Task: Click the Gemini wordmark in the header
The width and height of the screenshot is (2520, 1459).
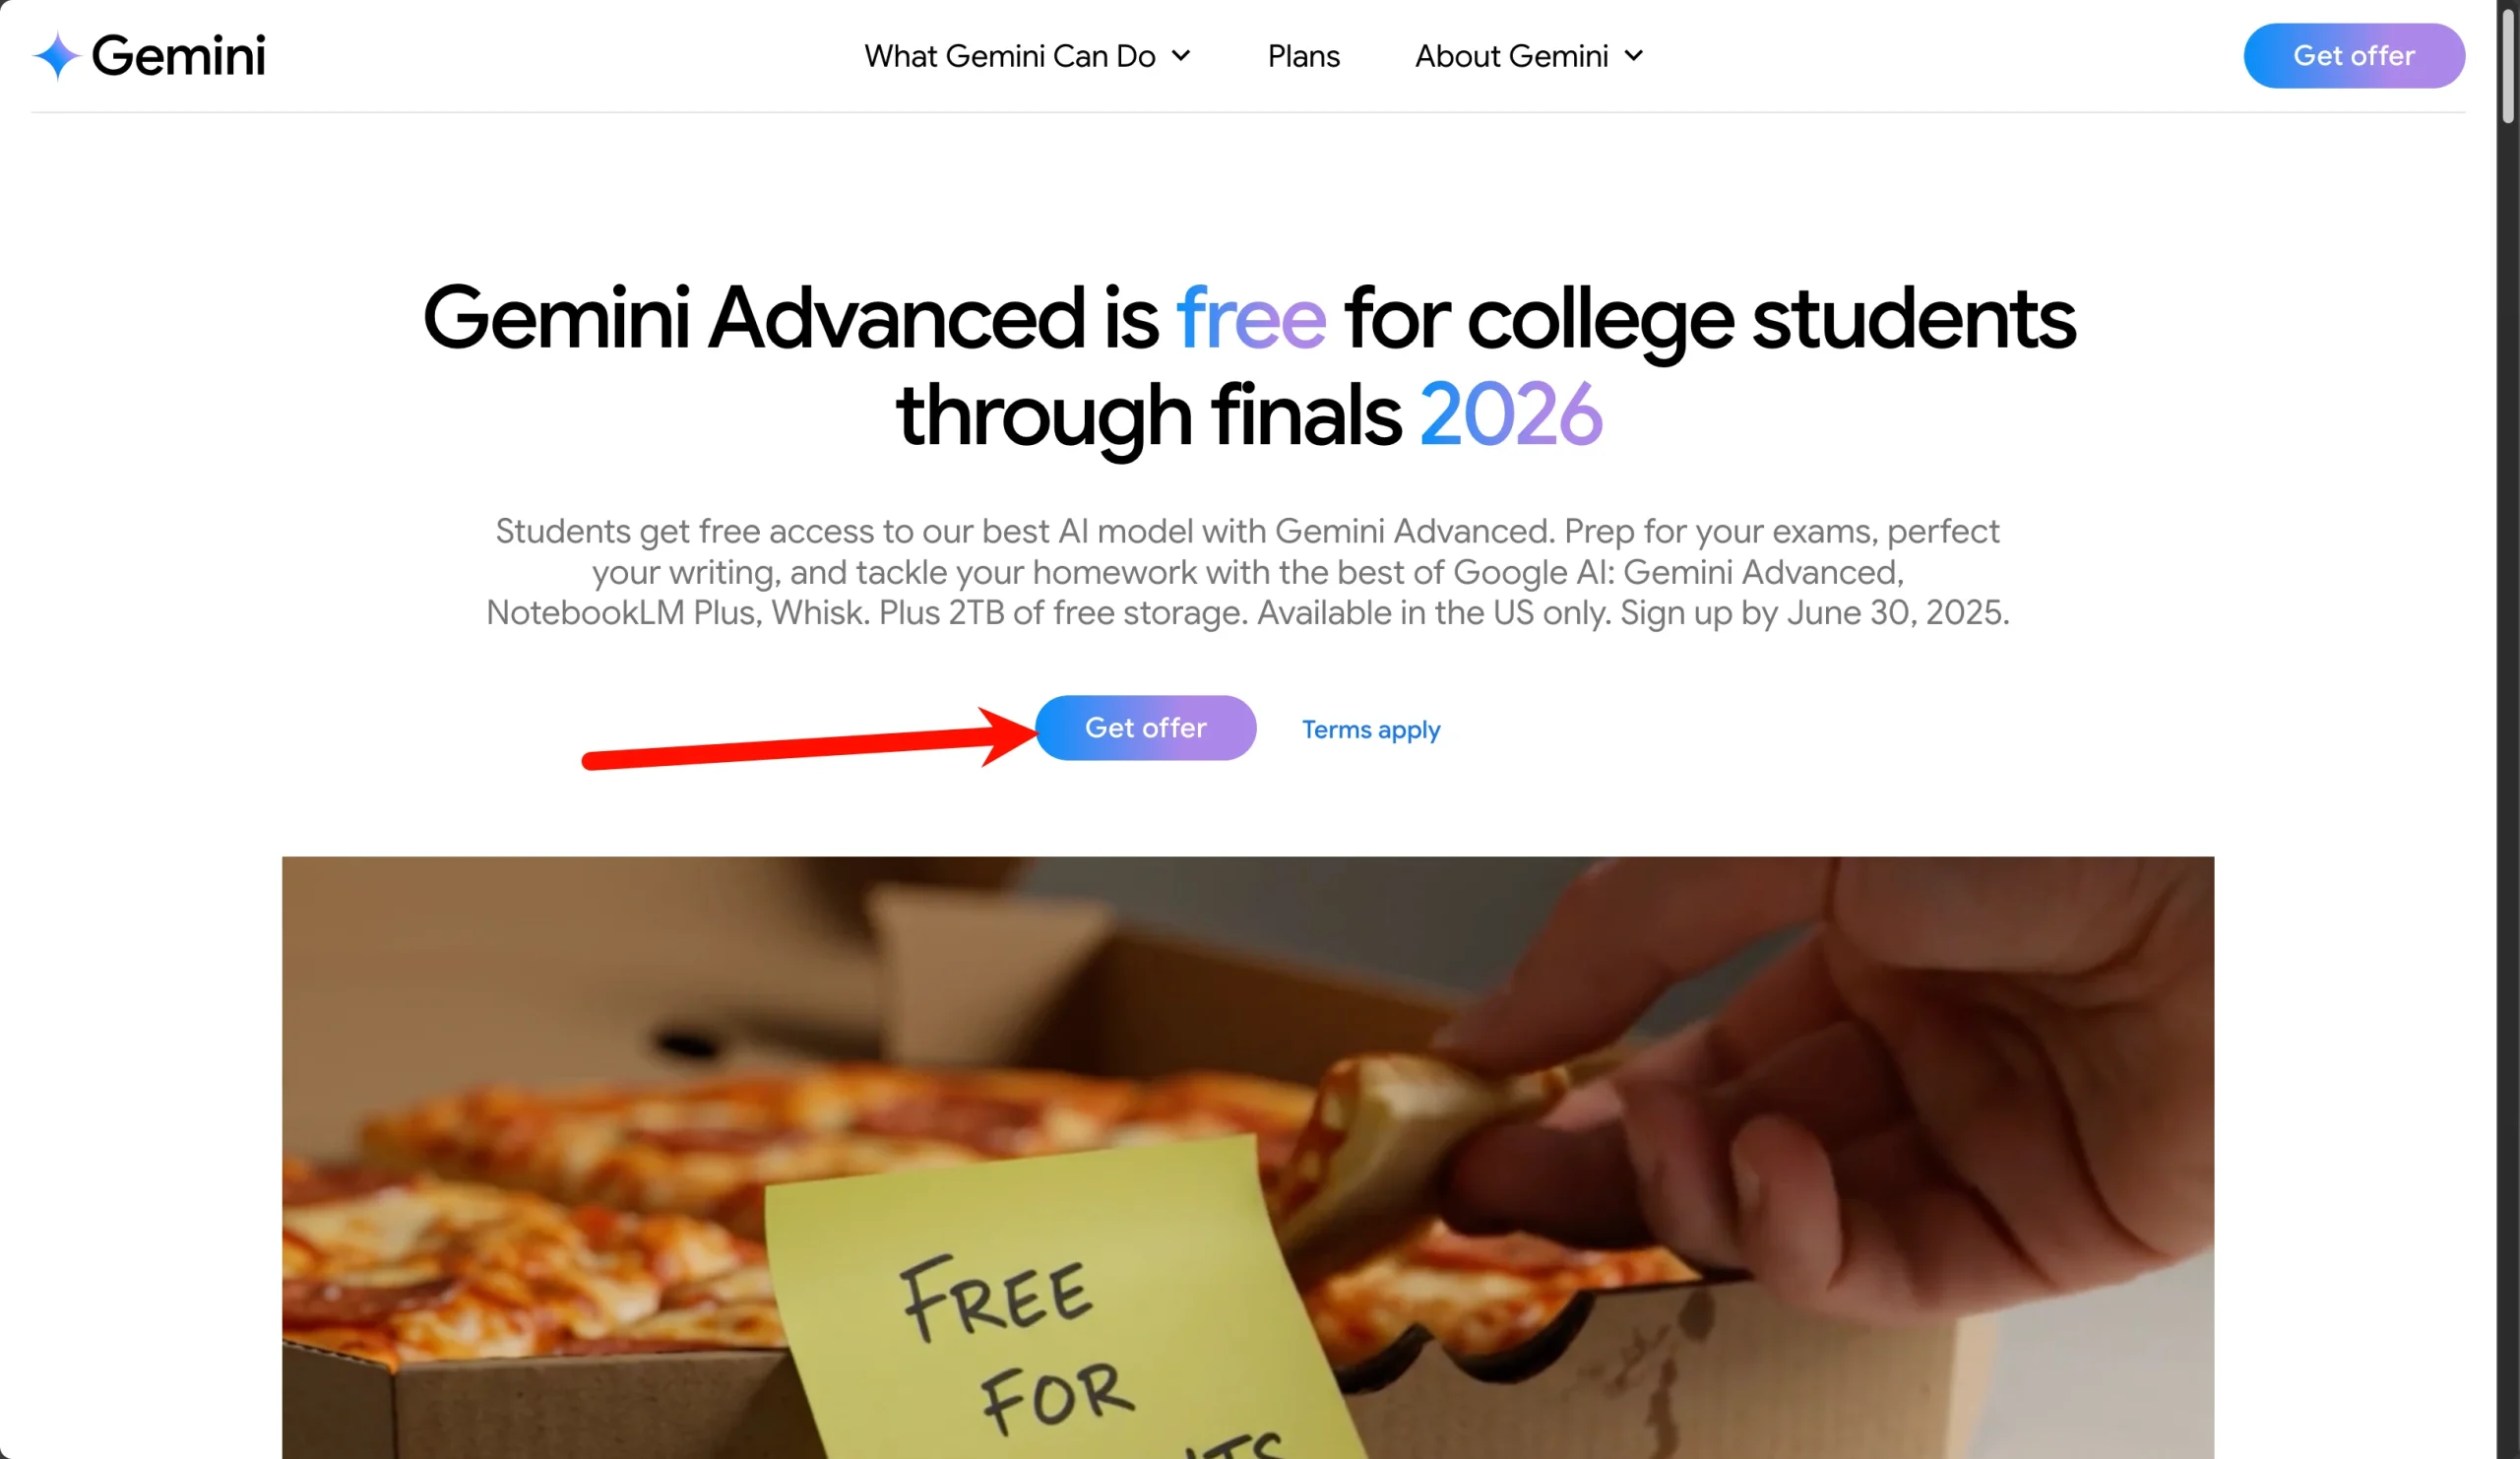Action: 179,56
